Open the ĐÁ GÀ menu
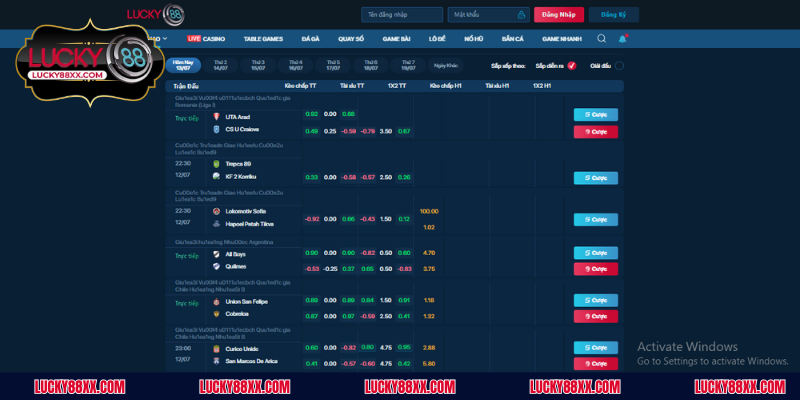 coord(311,39)
